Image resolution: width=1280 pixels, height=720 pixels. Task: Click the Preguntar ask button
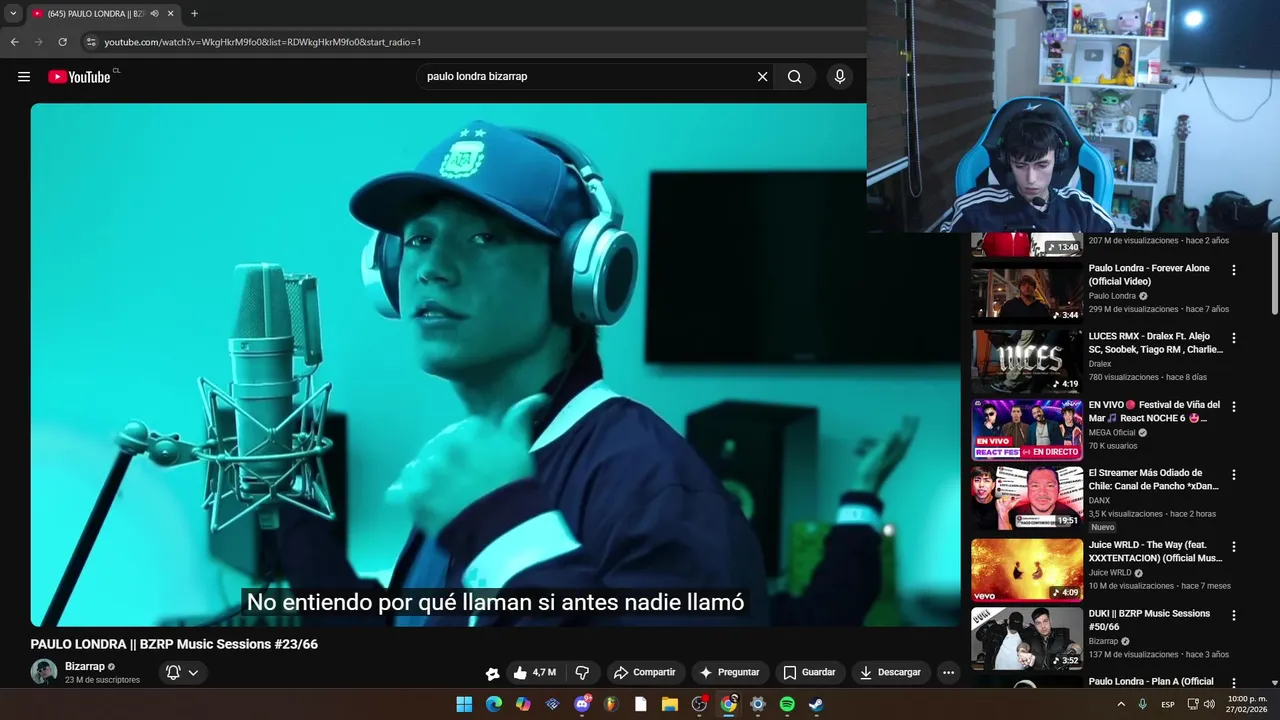(x=729, y=672)
